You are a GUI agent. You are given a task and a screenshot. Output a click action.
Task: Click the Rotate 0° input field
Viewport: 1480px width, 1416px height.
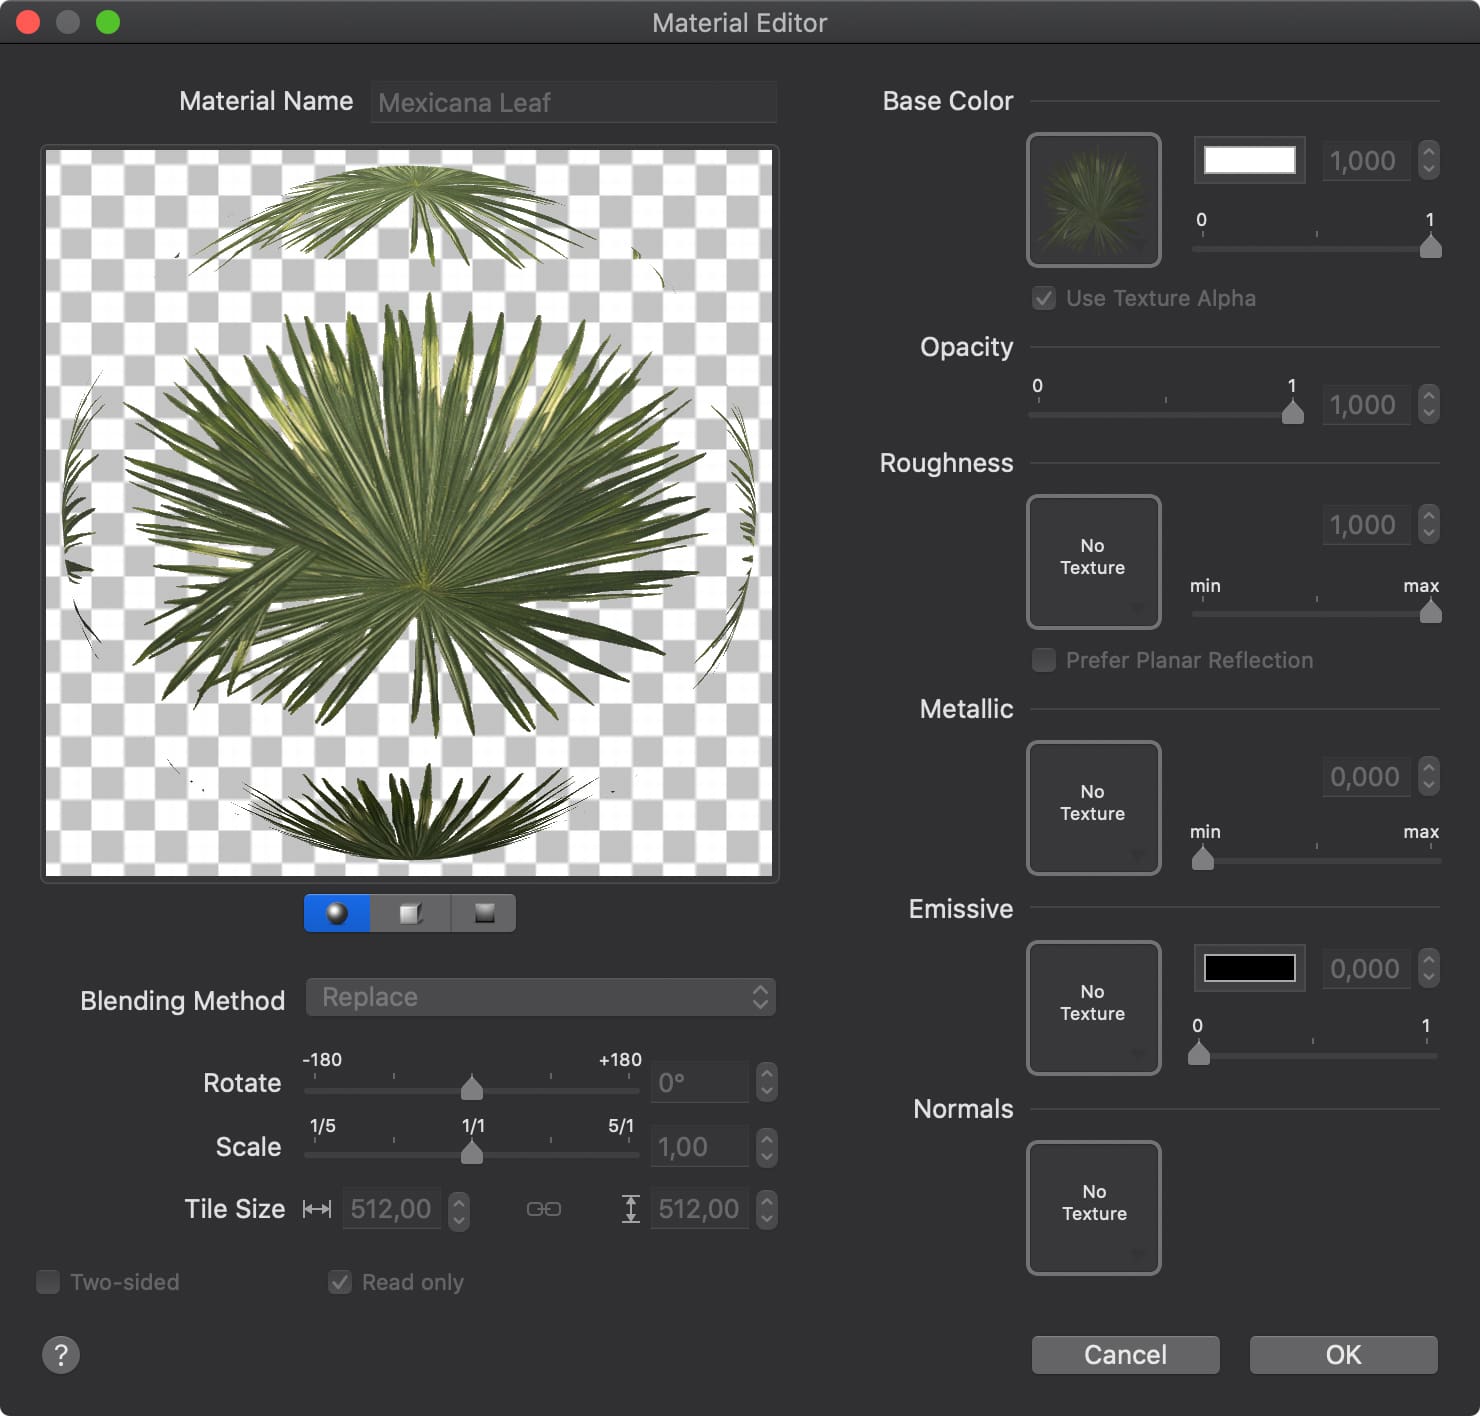point(700,1082)
